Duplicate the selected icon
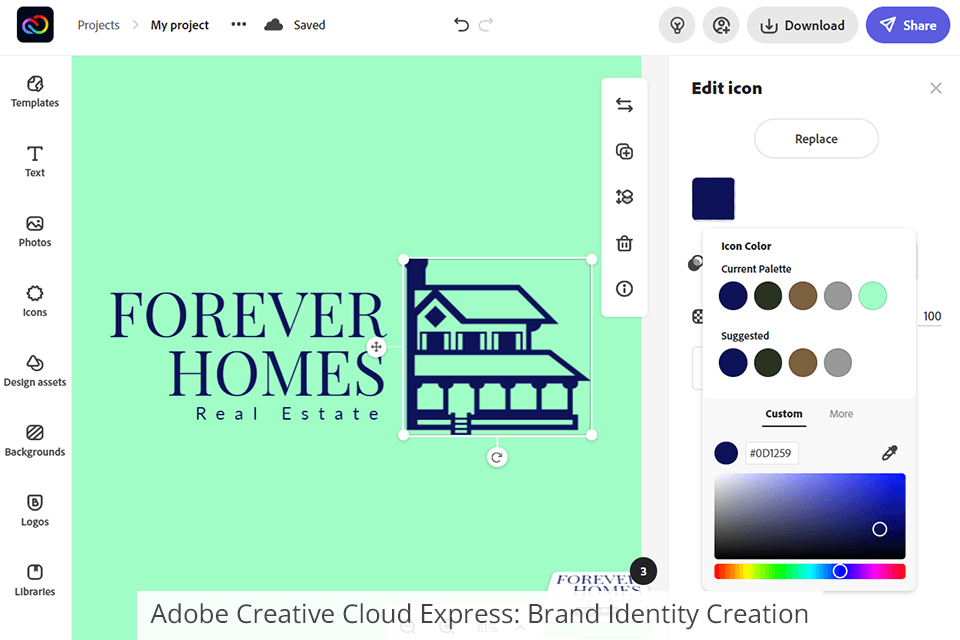This screenshot has width=960, height=640. 624,151
